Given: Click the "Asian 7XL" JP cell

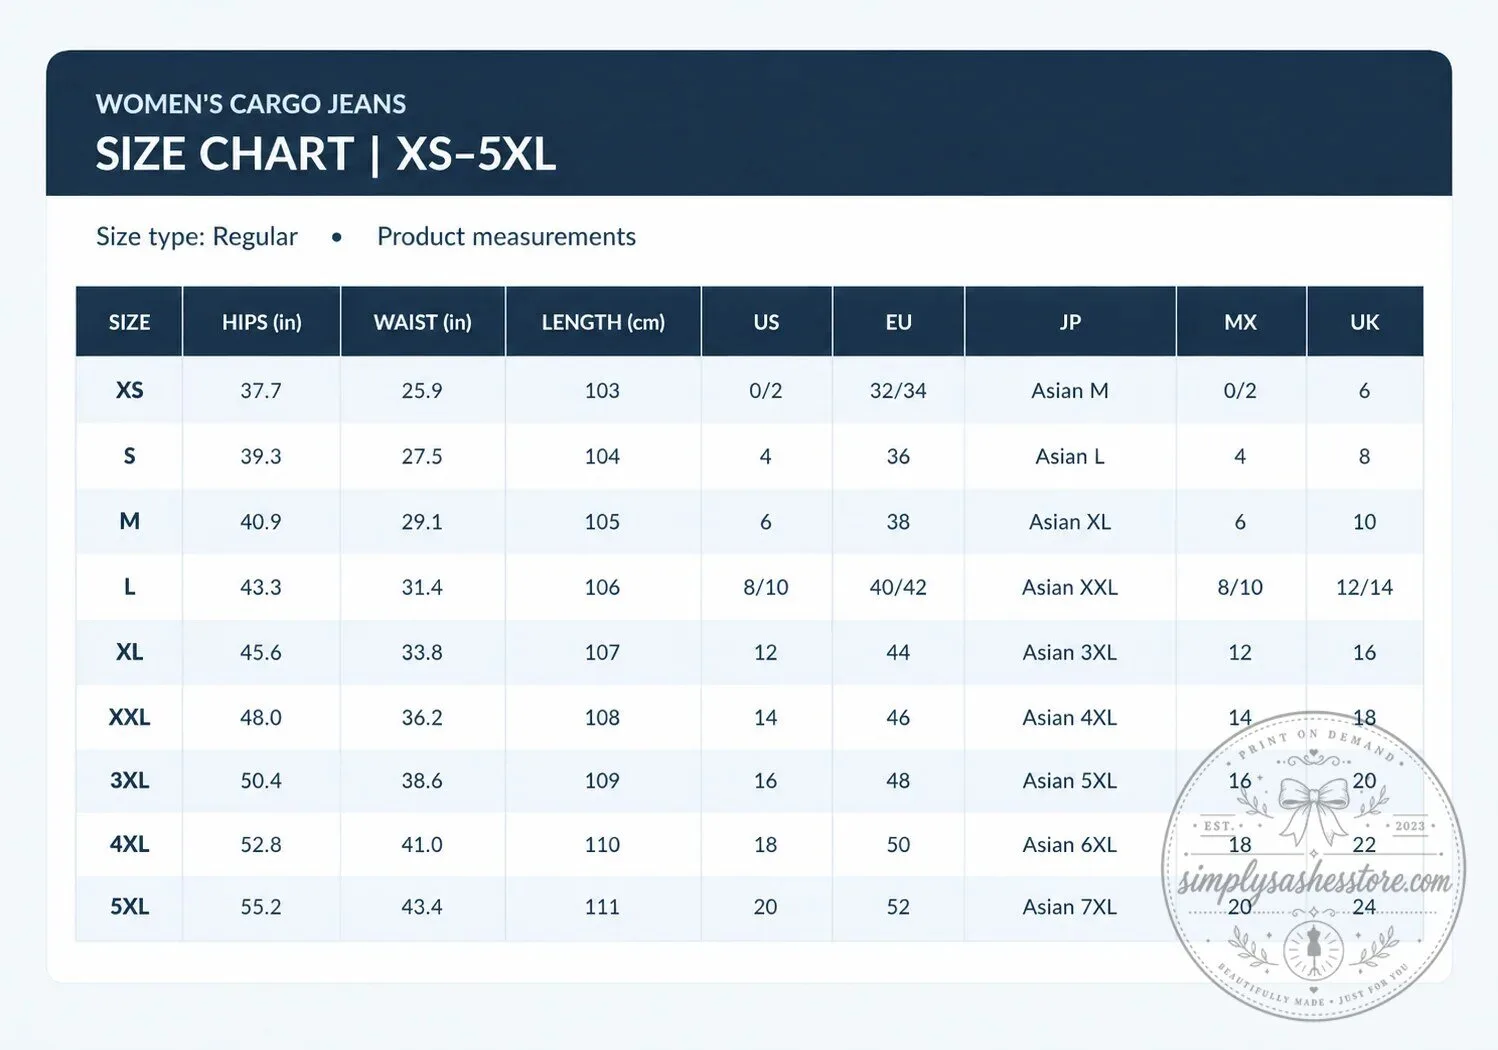Looking at the screenshot, I should (x=1070, y=907).
